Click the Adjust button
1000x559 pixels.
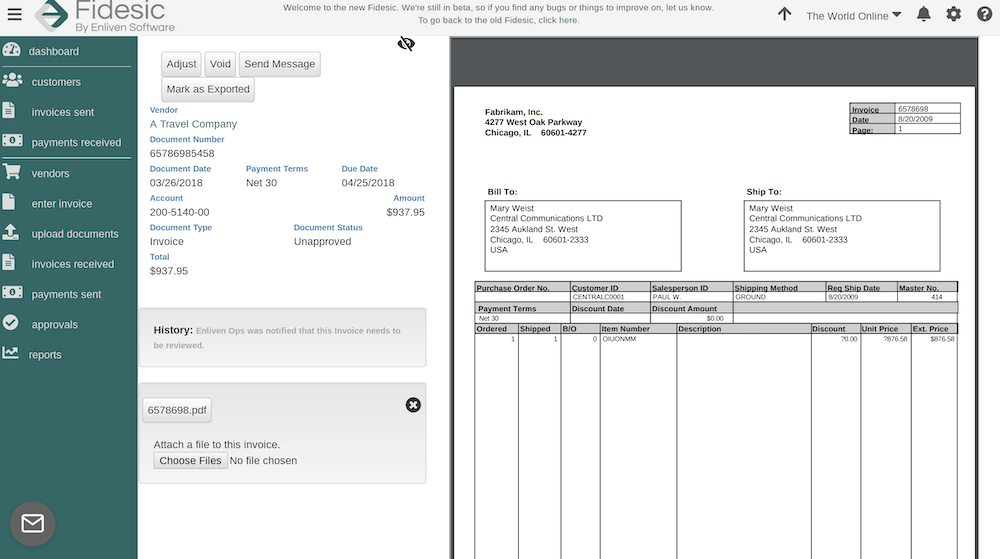[181, 64]
